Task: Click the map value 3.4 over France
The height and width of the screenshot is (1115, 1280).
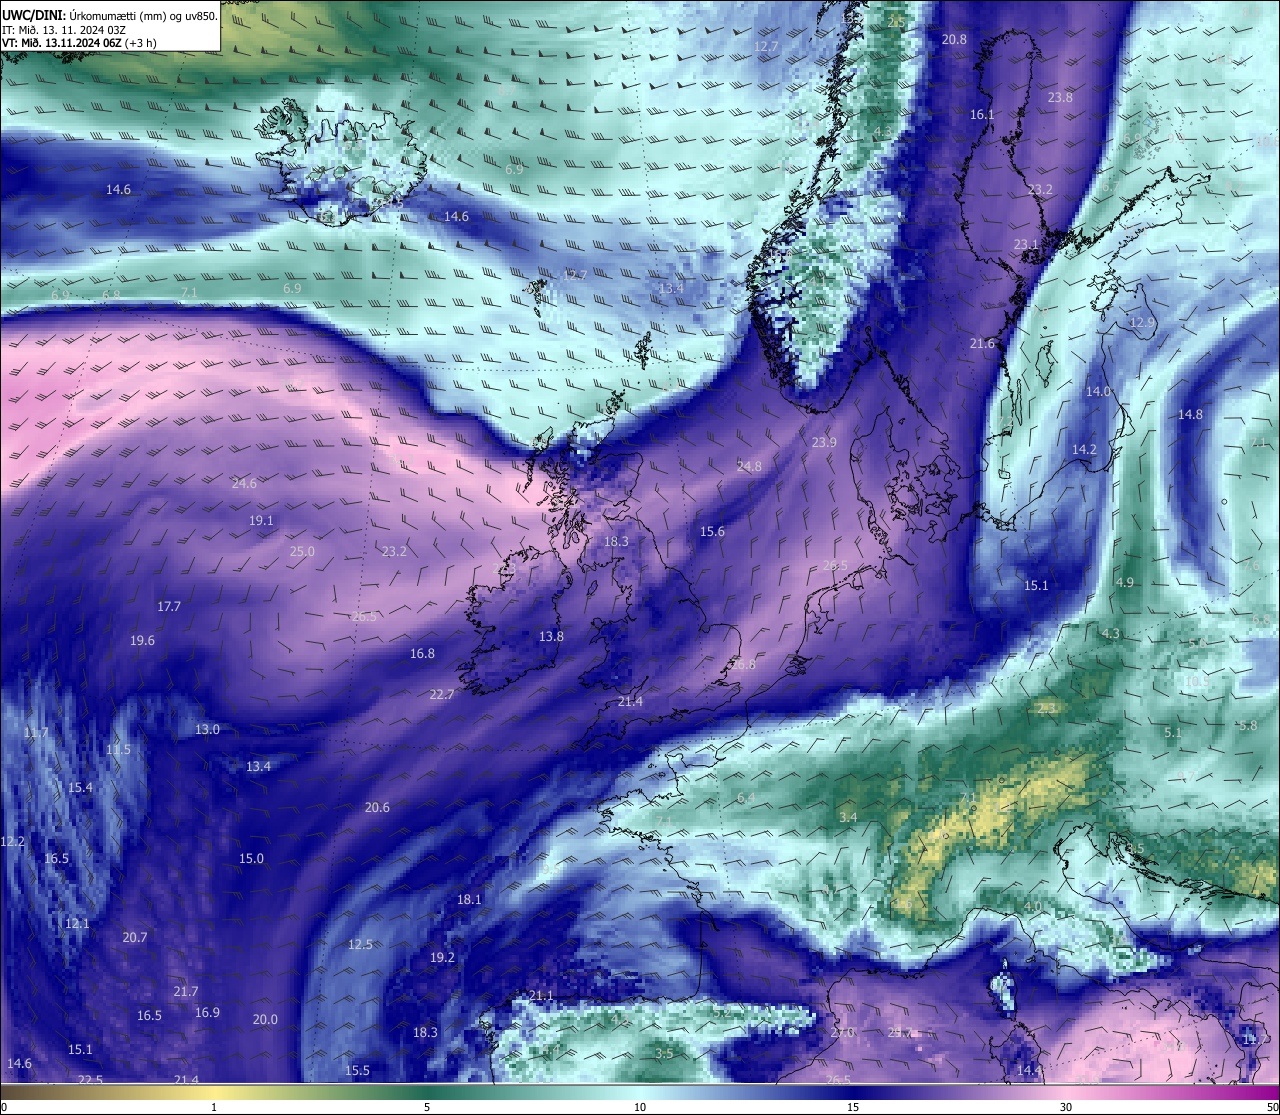Action: [x=848, y=818]
